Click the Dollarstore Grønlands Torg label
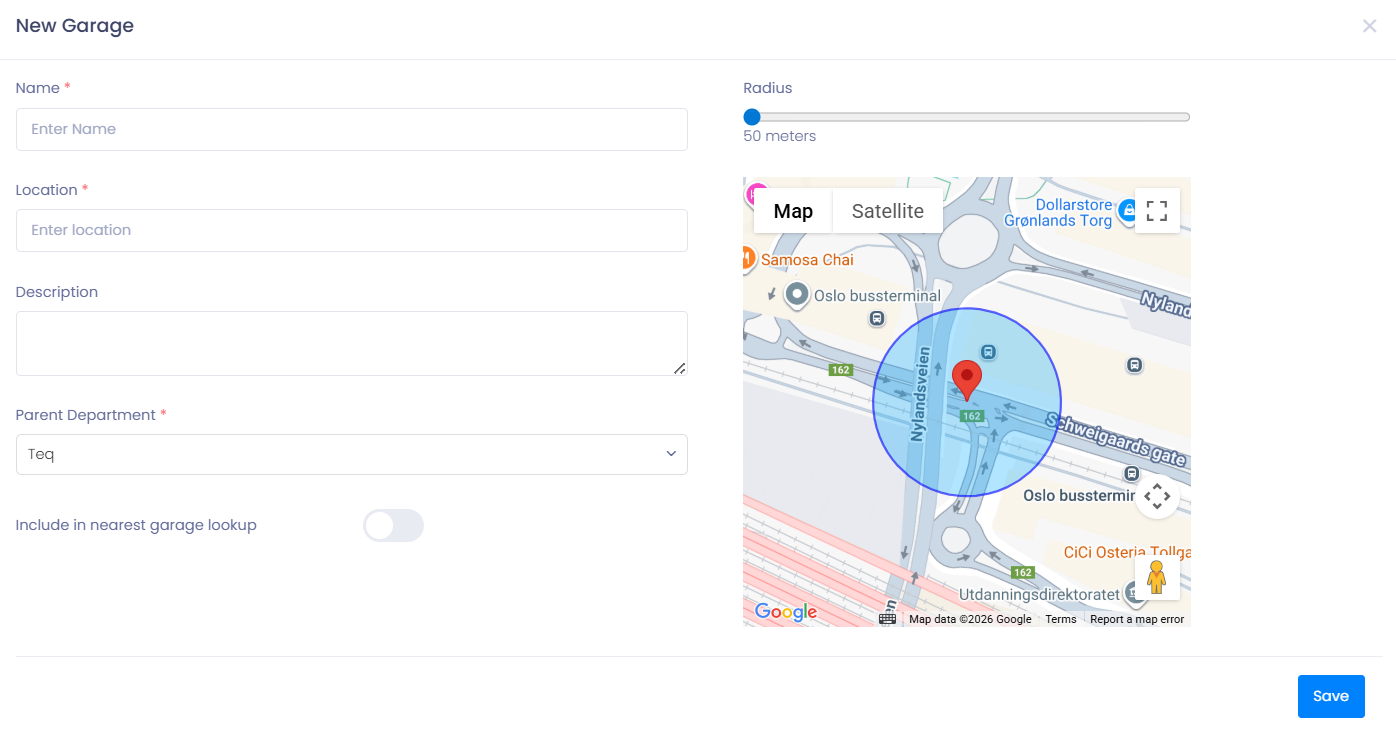Image resolution: width=1396 pixels, height=739 pixels. pos(1058,213)
